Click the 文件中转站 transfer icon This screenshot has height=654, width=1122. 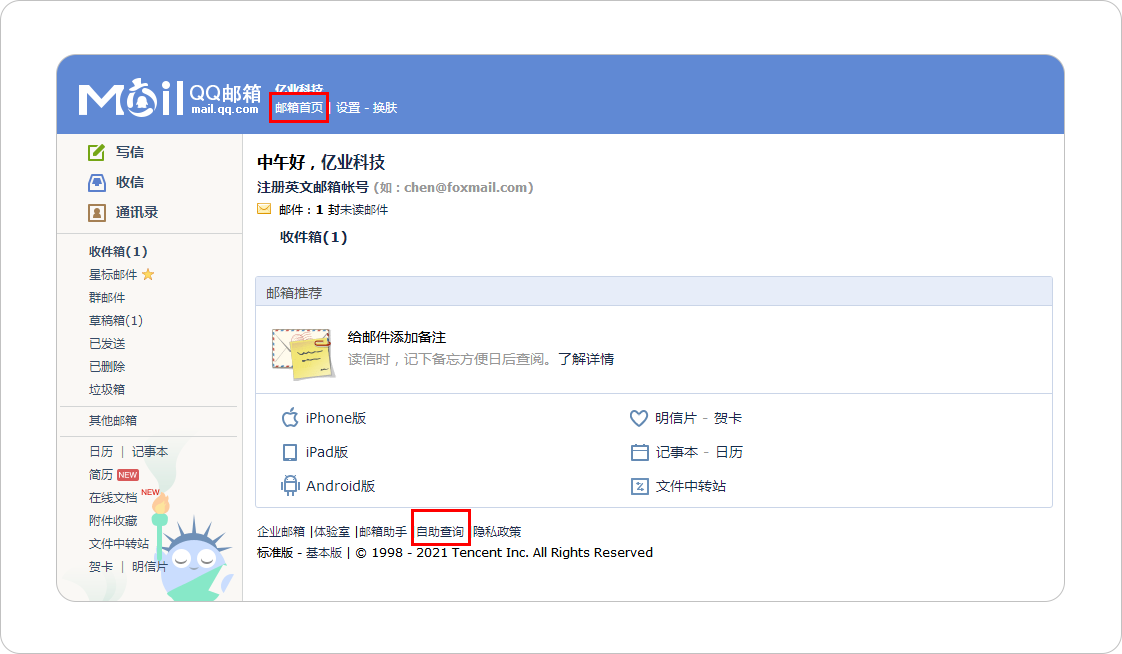[x=640, y=487]
